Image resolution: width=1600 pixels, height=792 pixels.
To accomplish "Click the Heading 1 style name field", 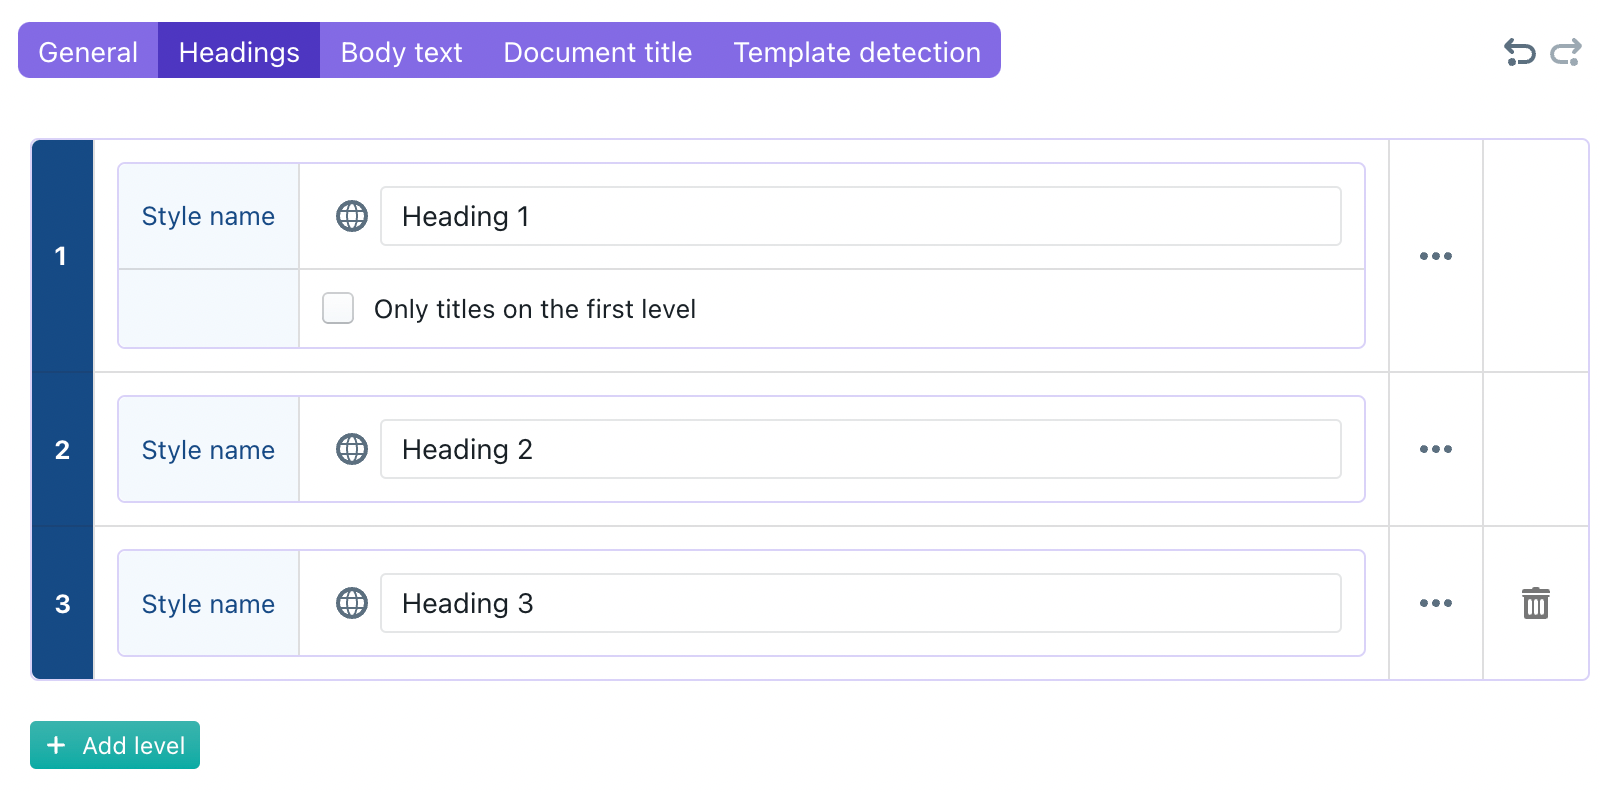I will [x=860, y=216].
